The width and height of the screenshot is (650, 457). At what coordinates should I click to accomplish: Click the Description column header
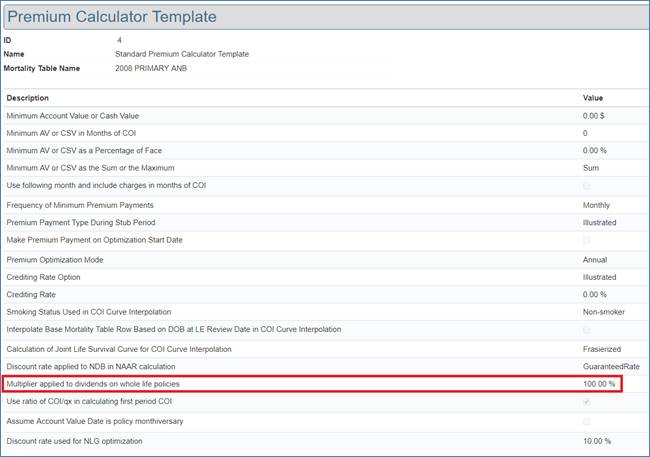point(28,98)
